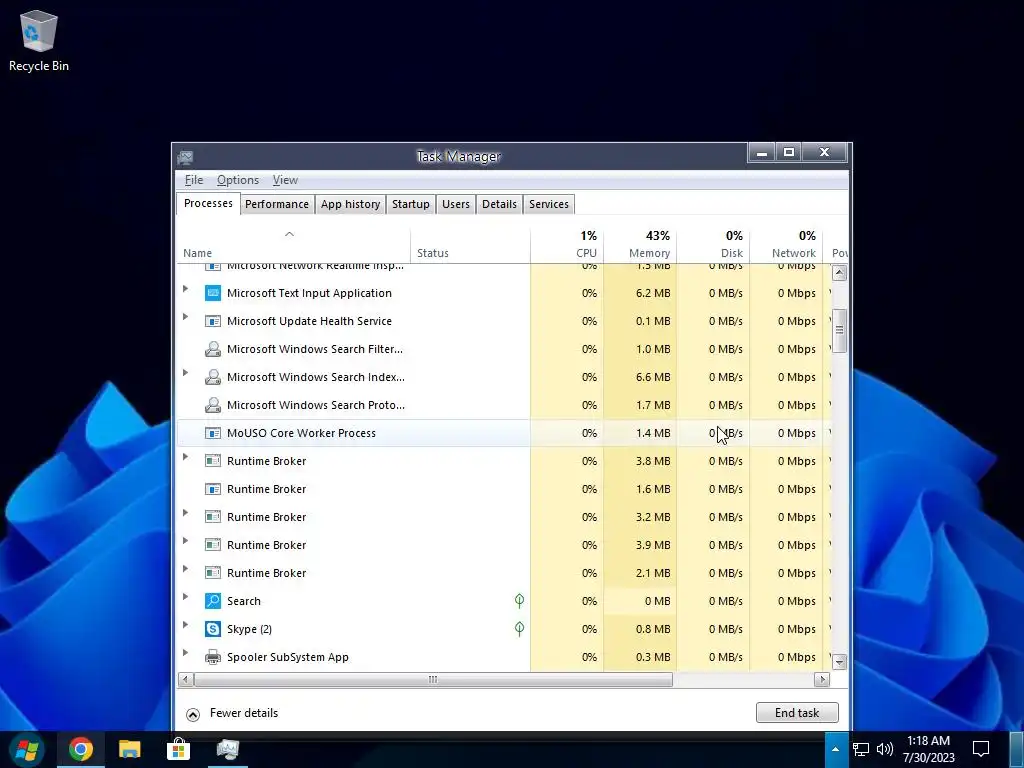Open the Options menu

tap(238, 180)
